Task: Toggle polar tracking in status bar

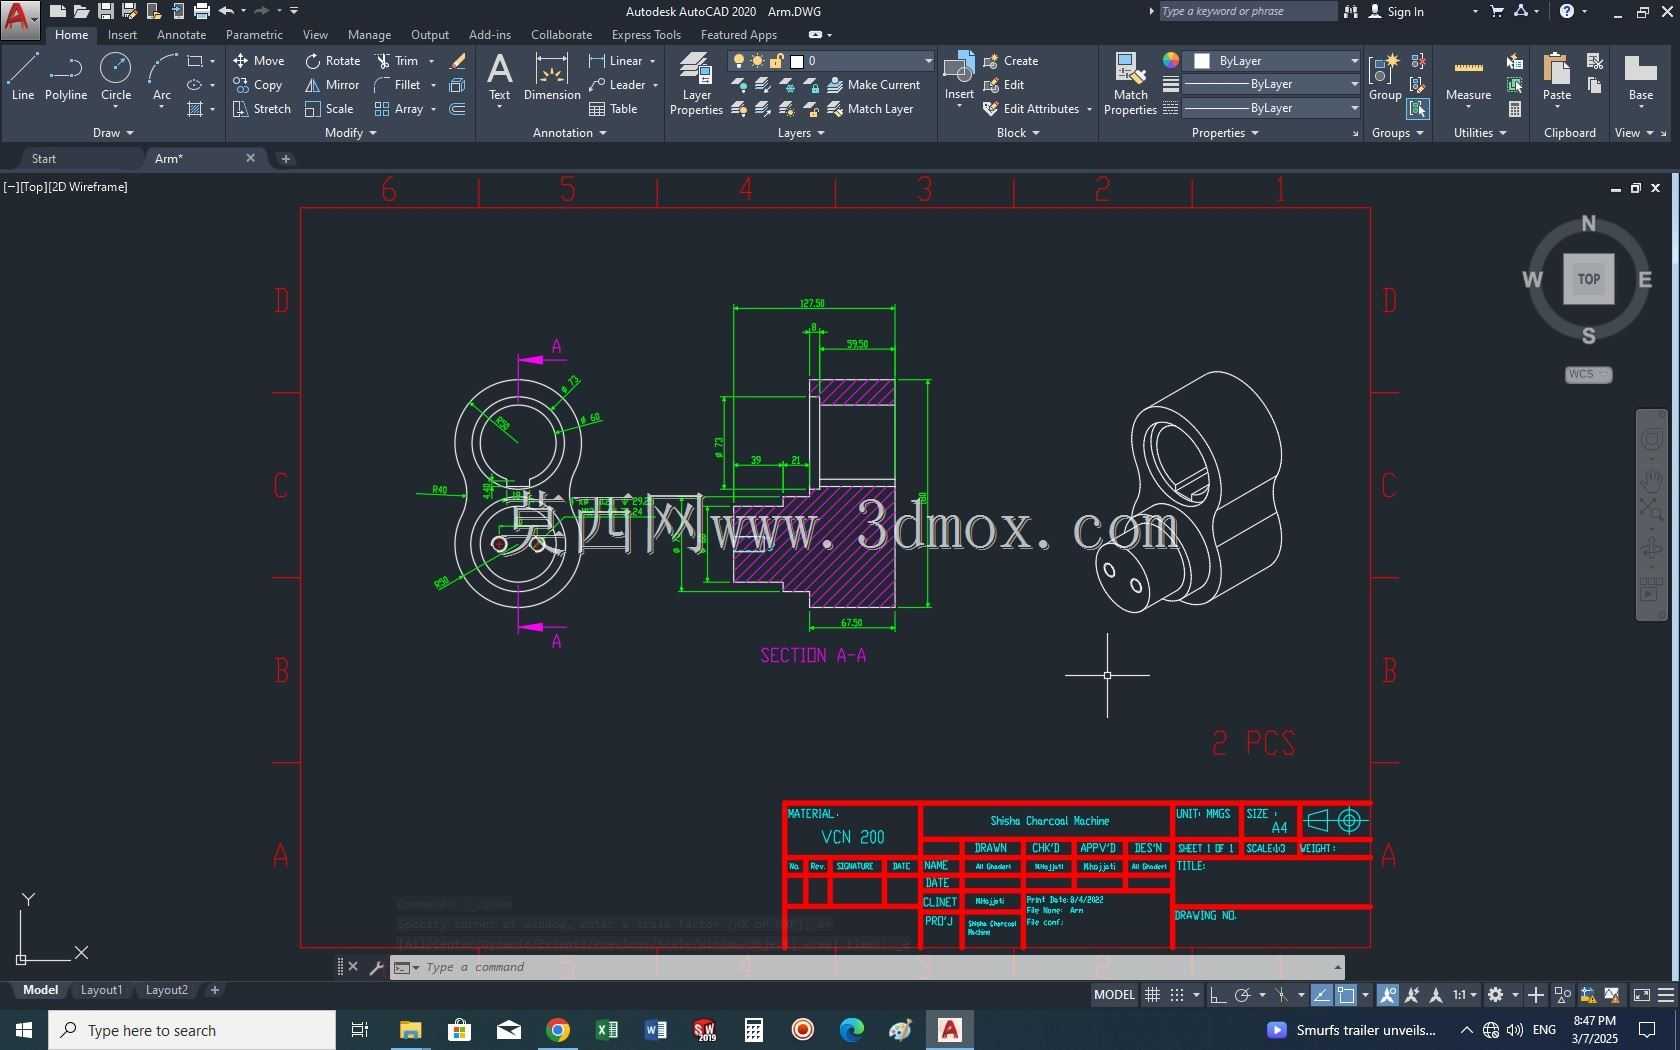Action: click(x=1242, y=995)
